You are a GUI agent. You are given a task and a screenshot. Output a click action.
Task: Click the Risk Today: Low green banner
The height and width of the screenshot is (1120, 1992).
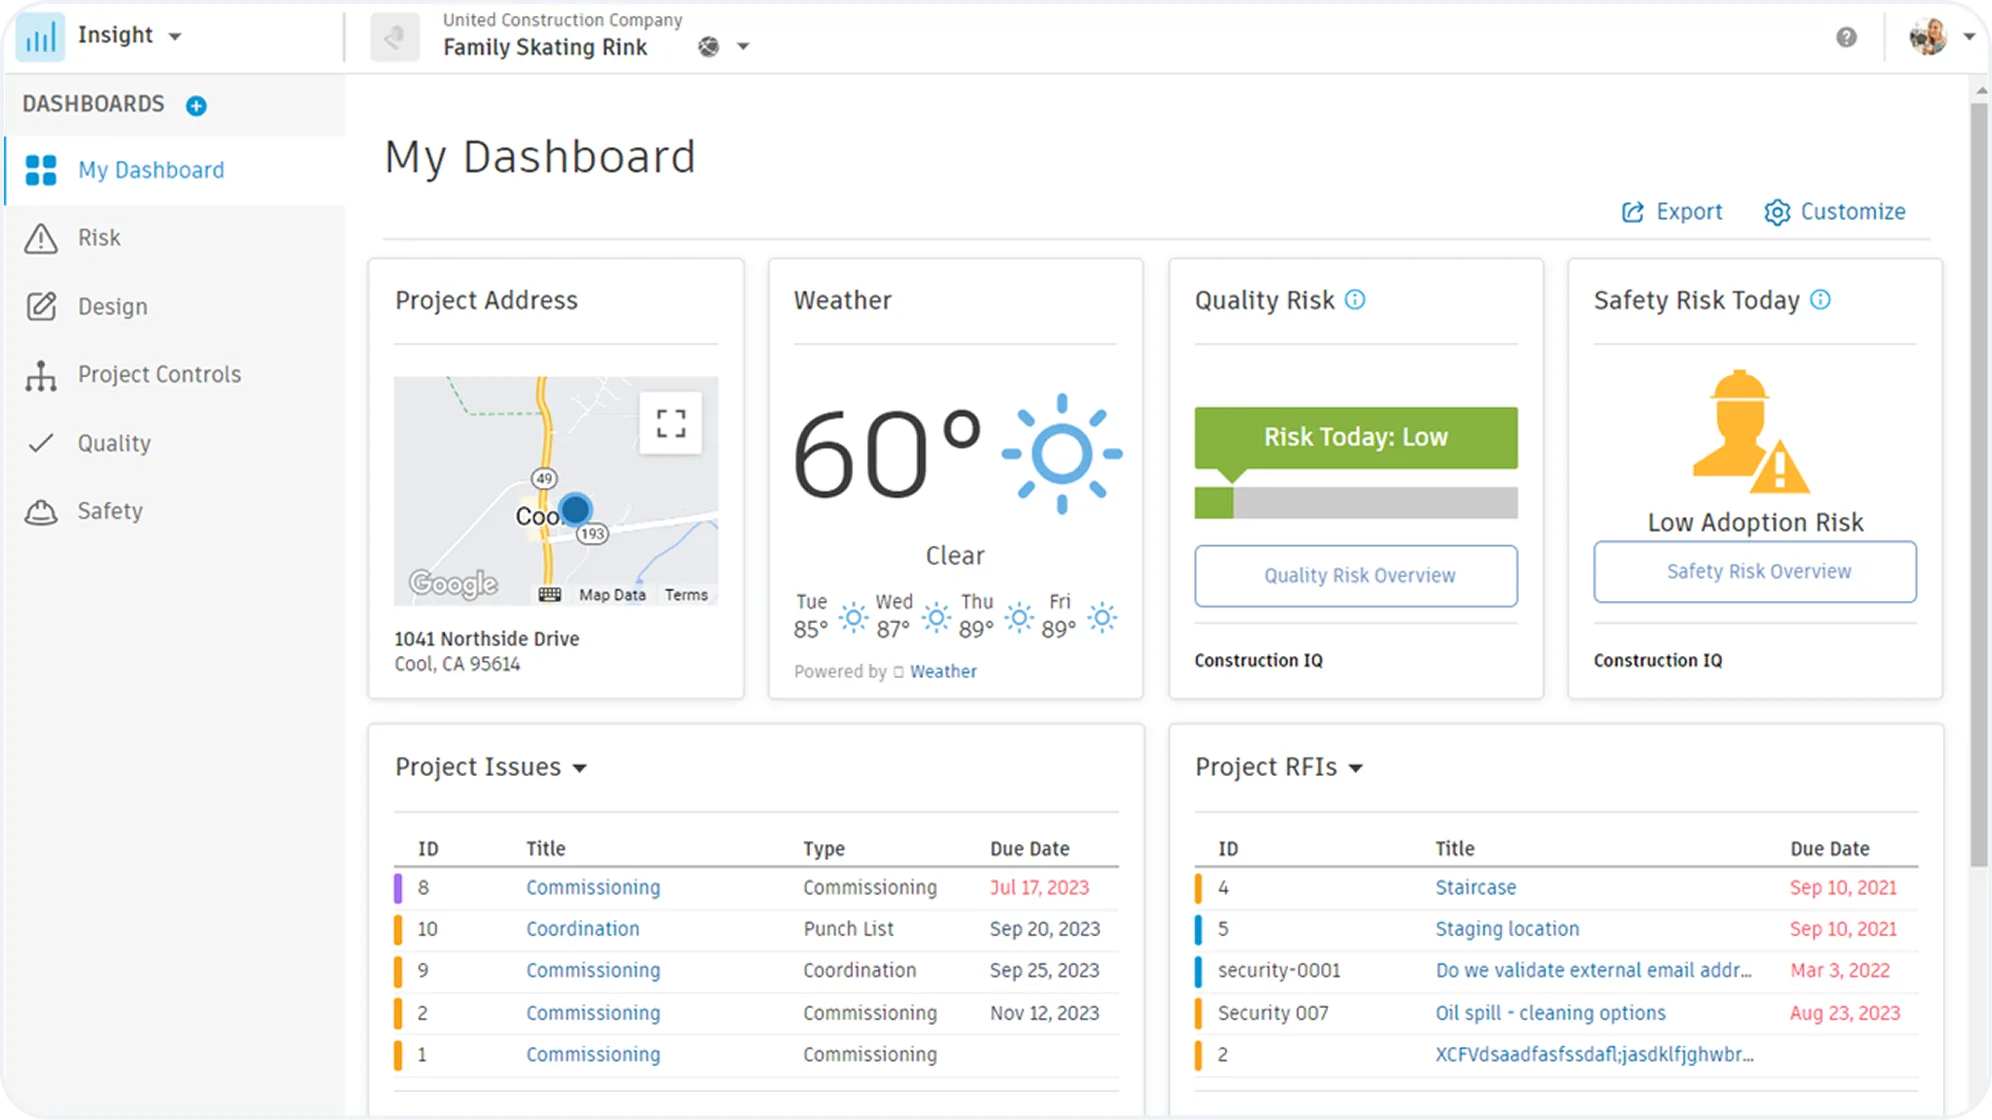(1356, 437)
